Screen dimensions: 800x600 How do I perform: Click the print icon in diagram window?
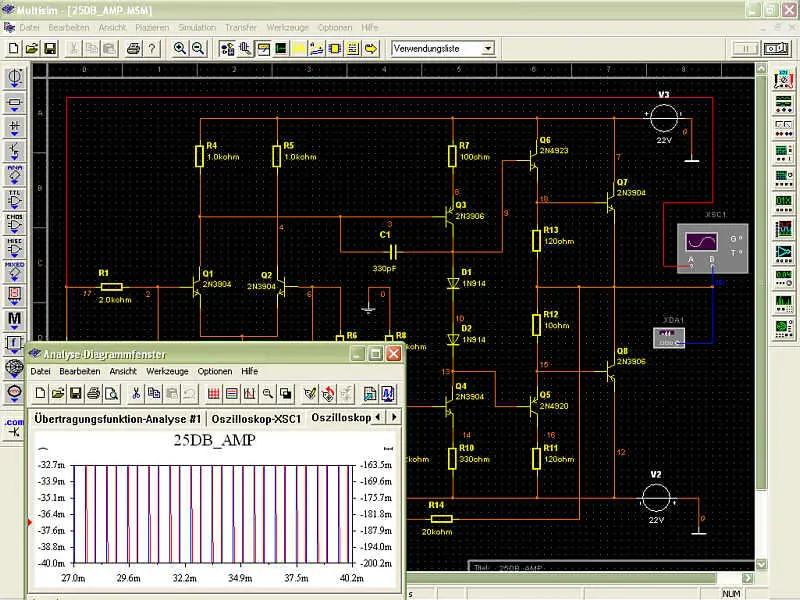[x=93, y=393]
